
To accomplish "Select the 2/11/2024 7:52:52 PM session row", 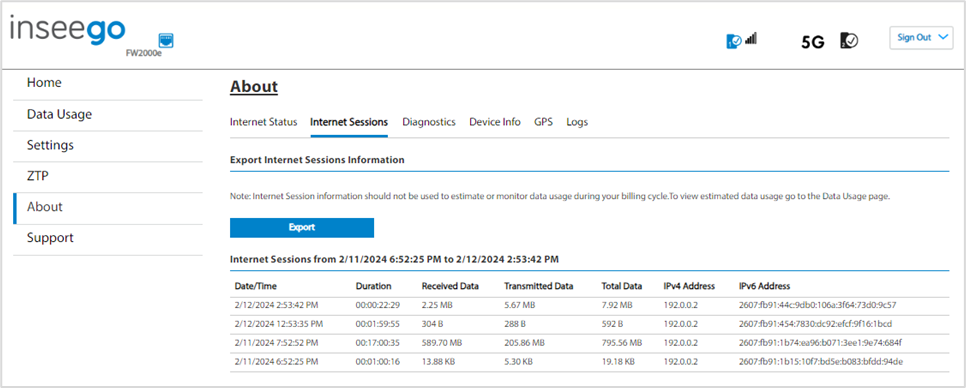I will (589, 342).
